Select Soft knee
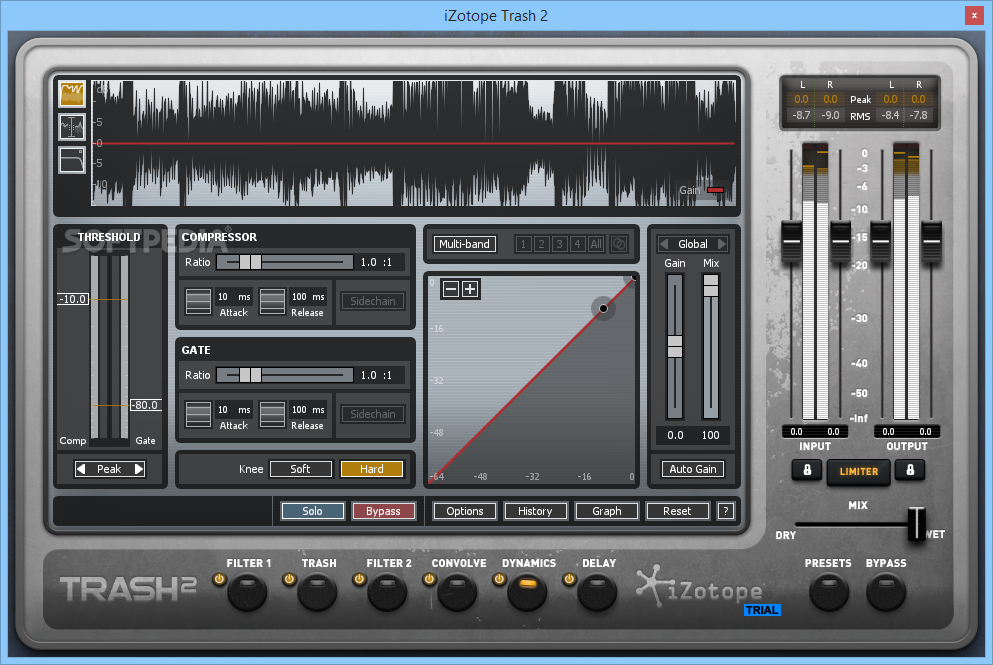Image resolution: width=993 pixels, height=665 pixels. tap(301, 469)
